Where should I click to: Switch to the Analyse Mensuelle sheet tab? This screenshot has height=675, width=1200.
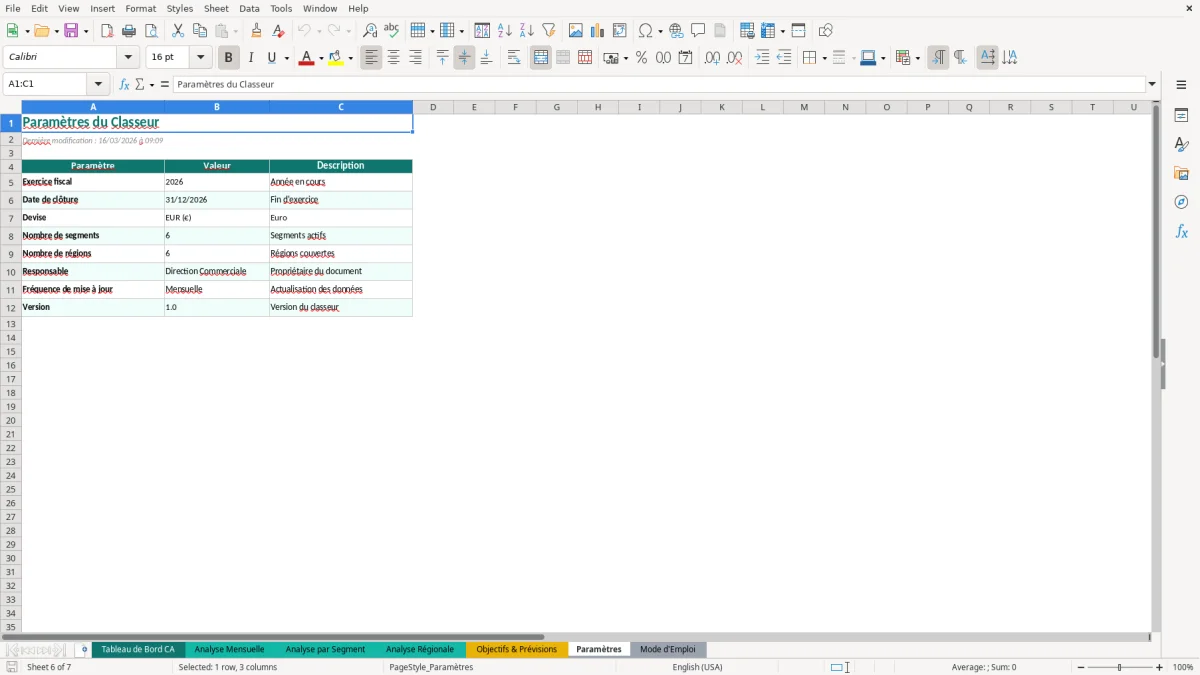[229, 649]
